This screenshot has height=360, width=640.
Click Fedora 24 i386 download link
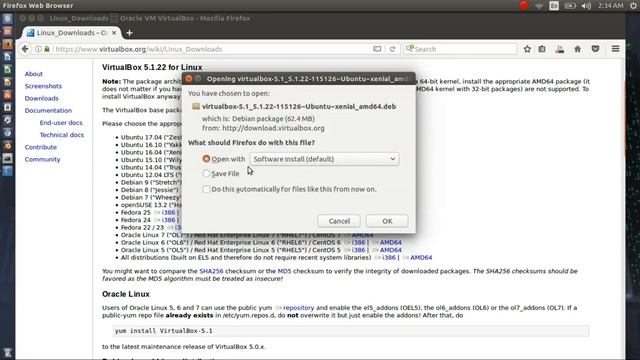(x=168, y=220)
